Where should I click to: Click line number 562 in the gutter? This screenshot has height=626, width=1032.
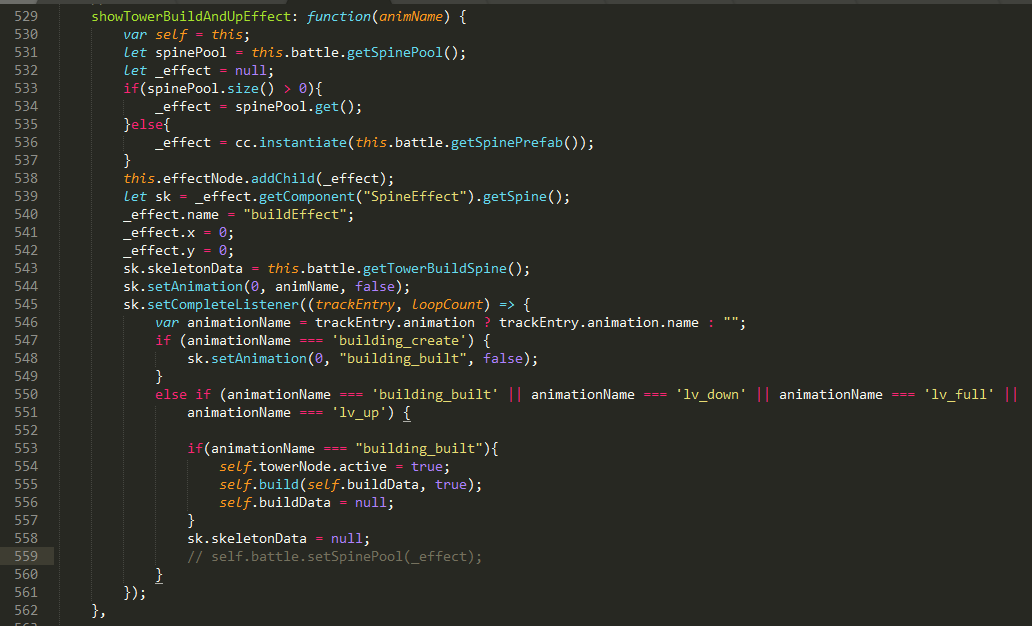[x=26, y=610]
